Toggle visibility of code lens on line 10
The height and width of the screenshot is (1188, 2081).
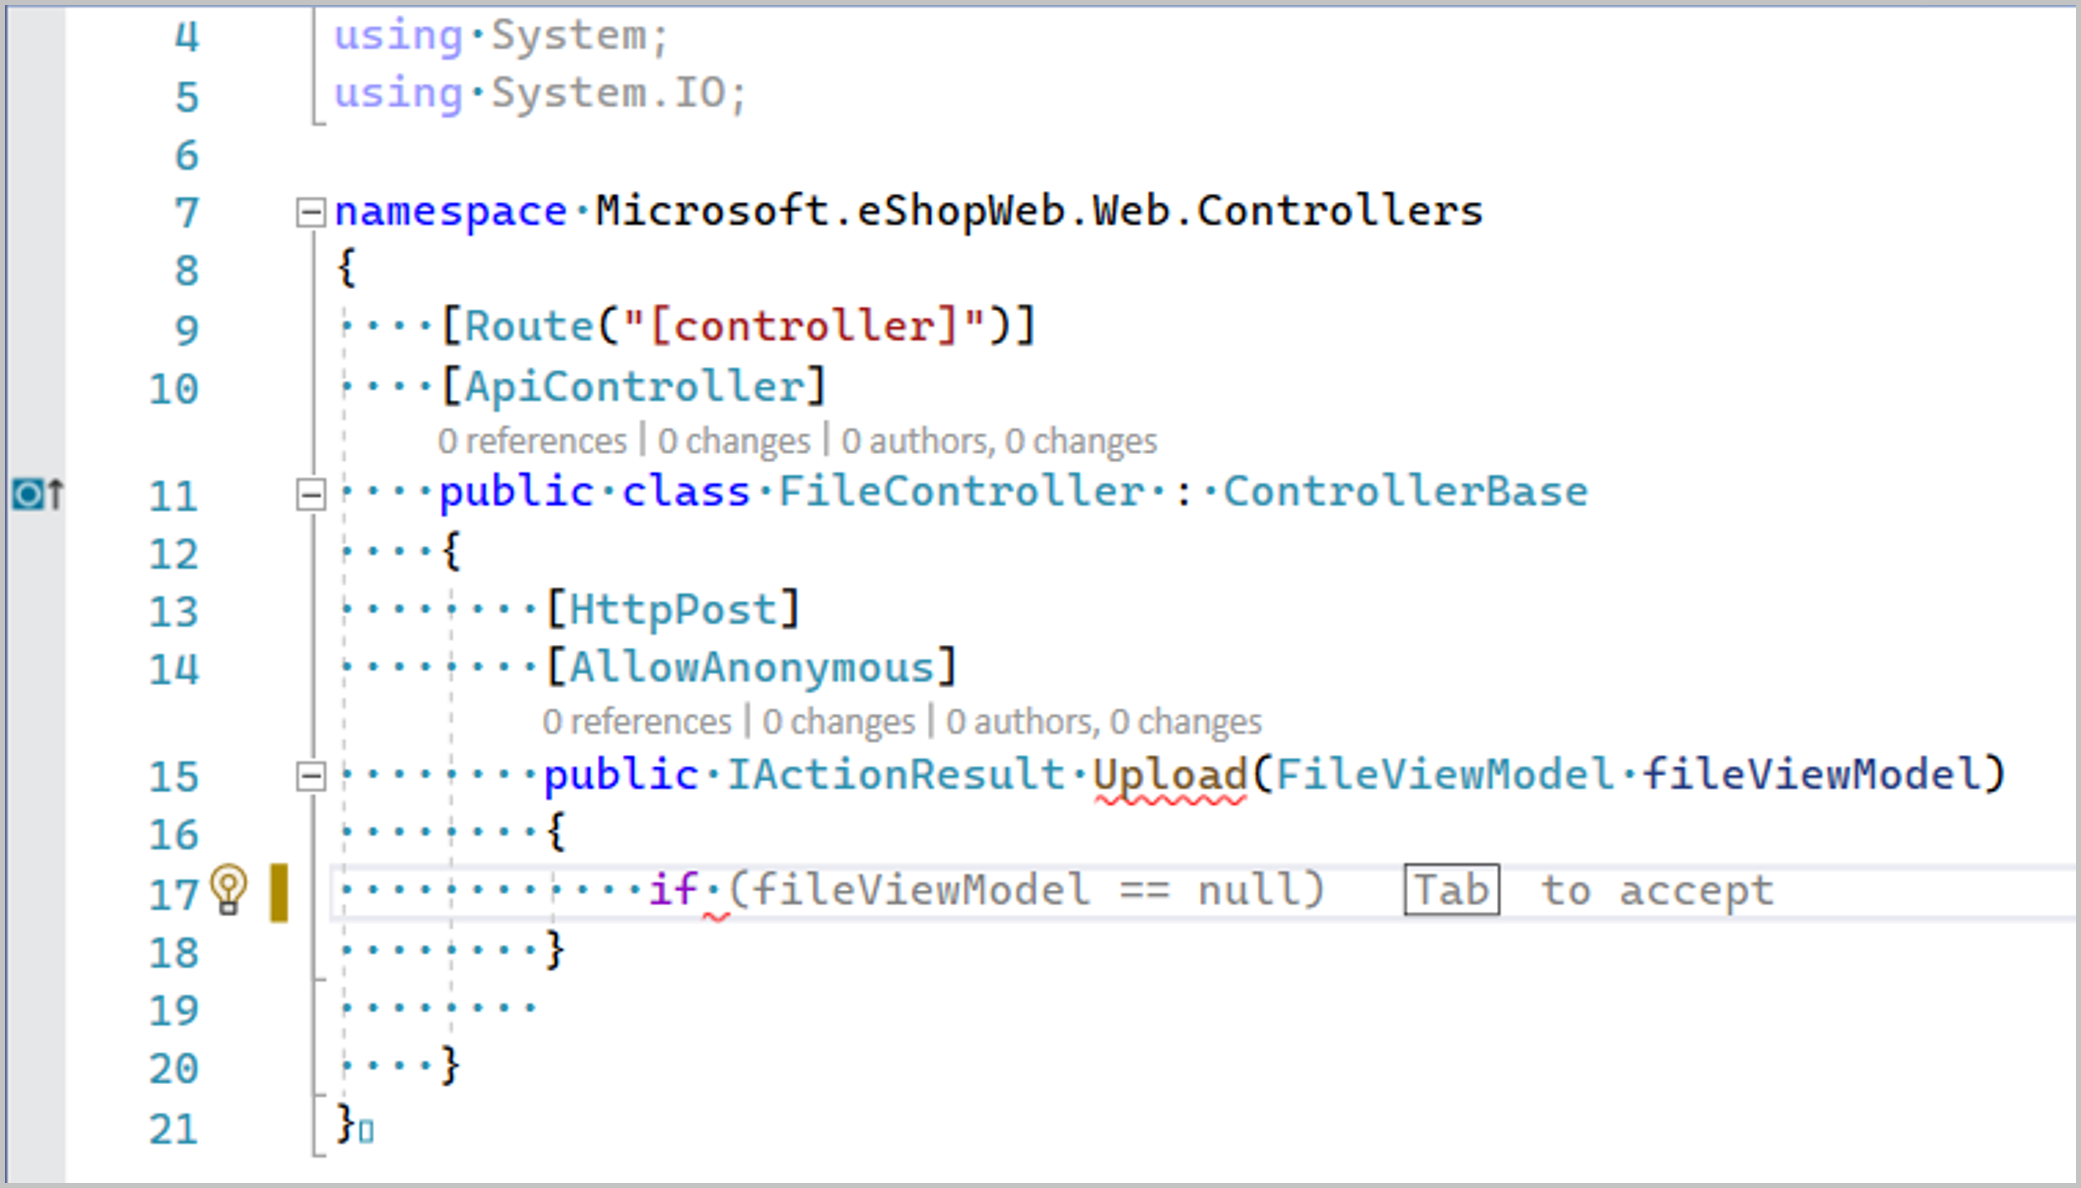(x=793, y=439)
